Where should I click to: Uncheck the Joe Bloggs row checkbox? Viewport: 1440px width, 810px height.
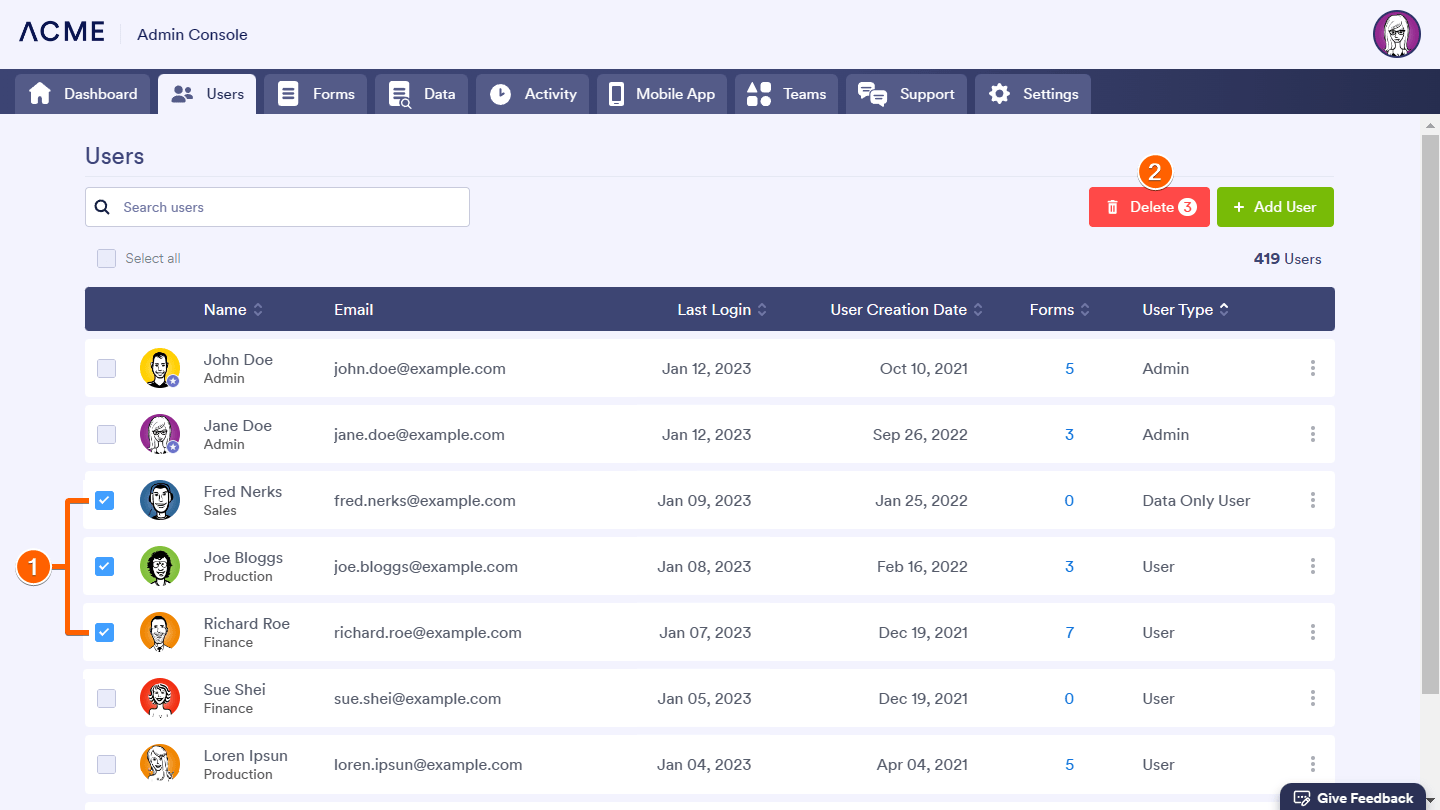[105, 567]
